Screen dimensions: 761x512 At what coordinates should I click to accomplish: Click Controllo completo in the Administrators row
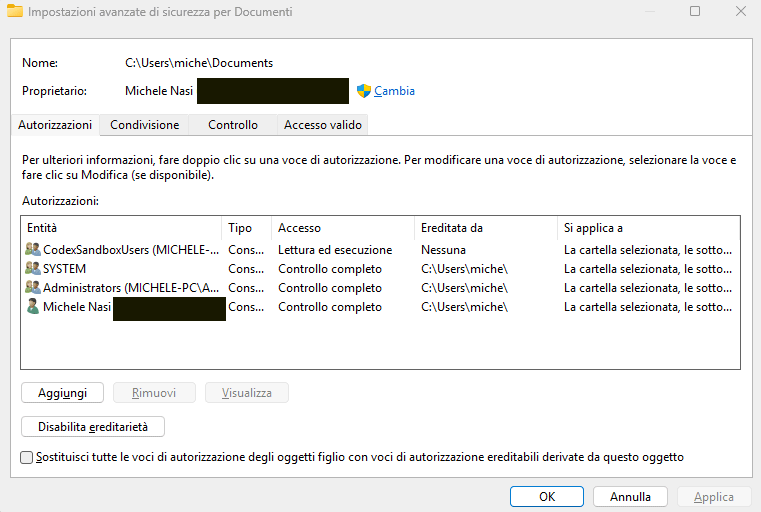tap(330, 287)
